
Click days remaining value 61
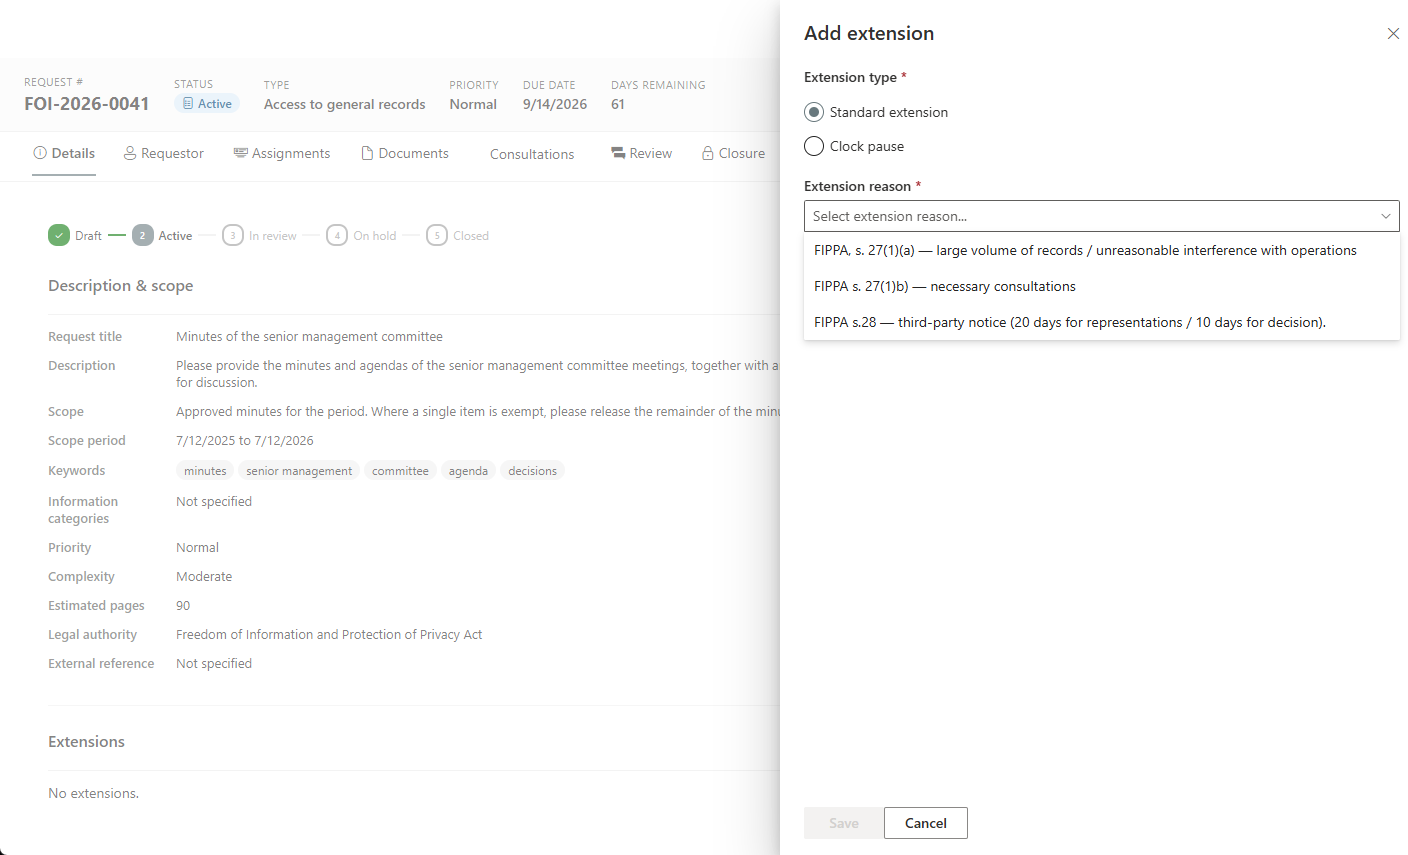[618, 104]
